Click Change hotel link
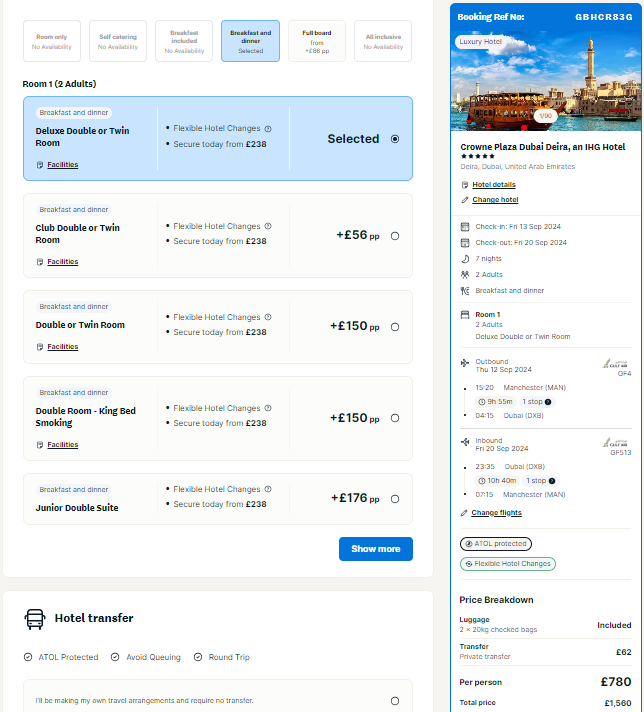 [495, 199]
